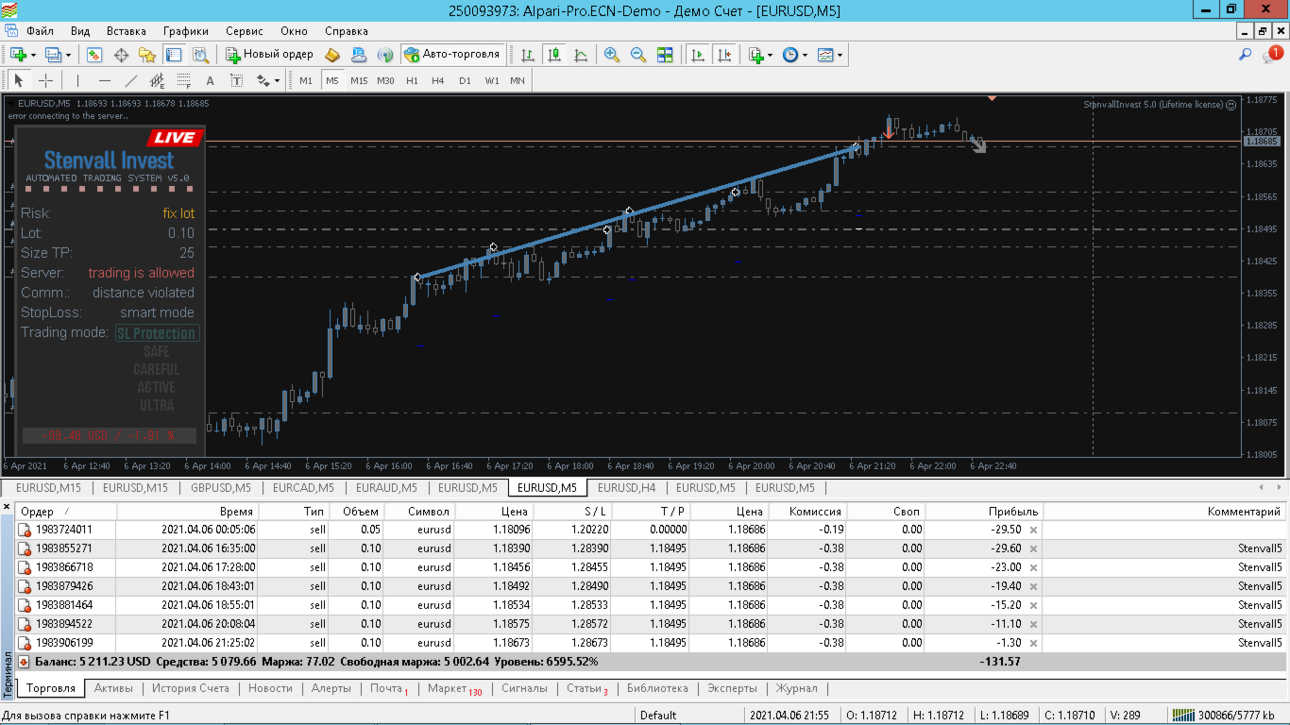The image size is (1290, 725).
Task: Switch to the GBPUSD,M5 chart tab
Action: [x=221, y=488]
